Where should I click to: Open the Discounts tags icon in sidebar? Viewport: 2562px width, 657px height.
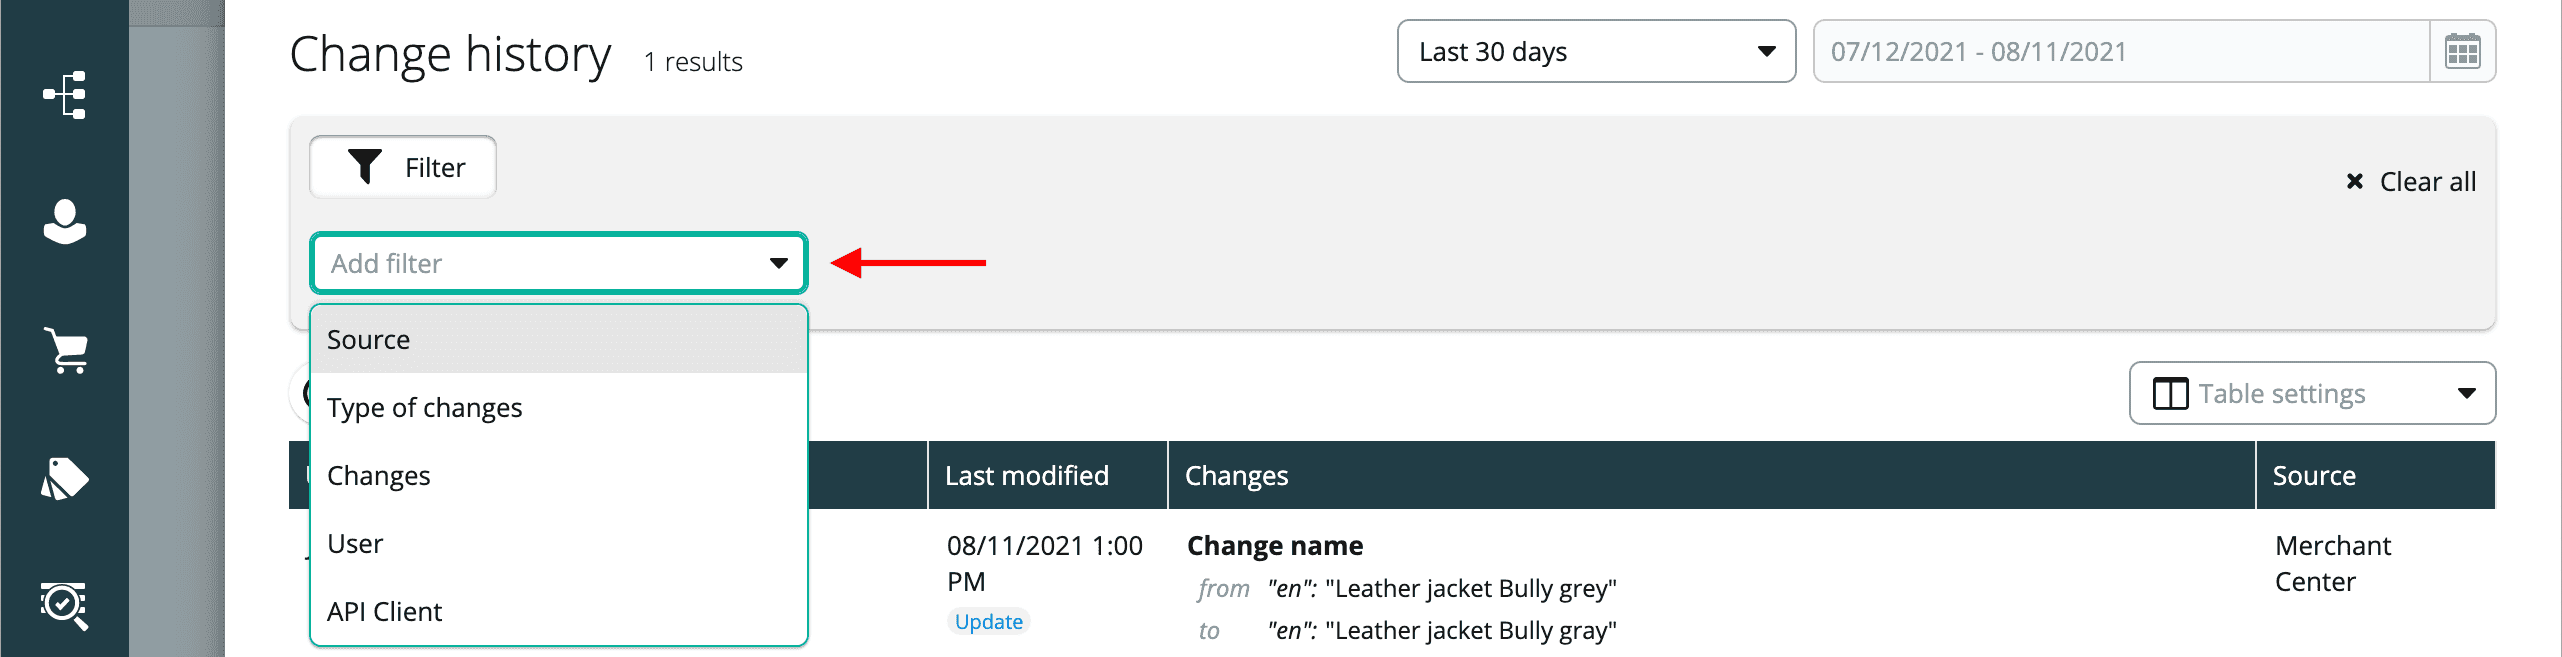coord(65,478)
